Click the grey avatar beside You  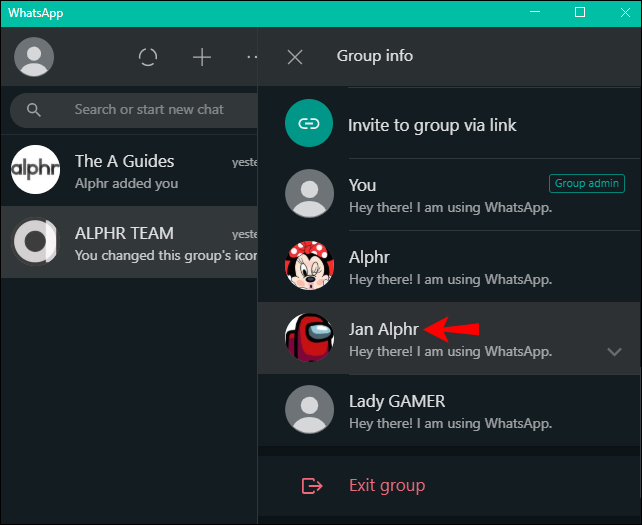[x=310, y=193]
